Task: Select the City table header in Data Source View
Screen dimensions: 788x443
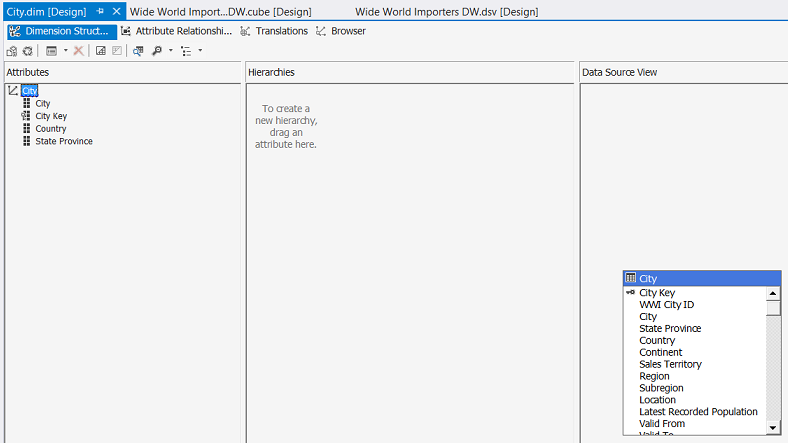Action: [x=702, y=278]
